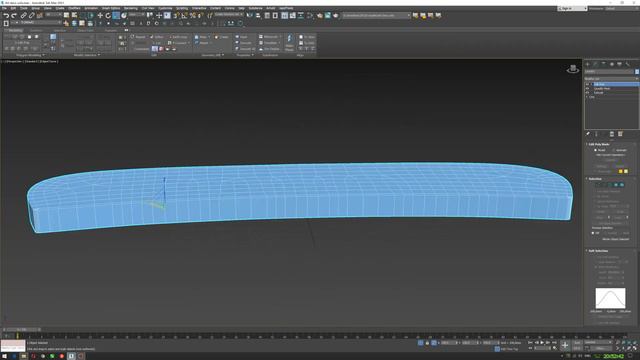
Task: Click the Align tool icon
Action: pyautogui.click(x=258, y=16)
